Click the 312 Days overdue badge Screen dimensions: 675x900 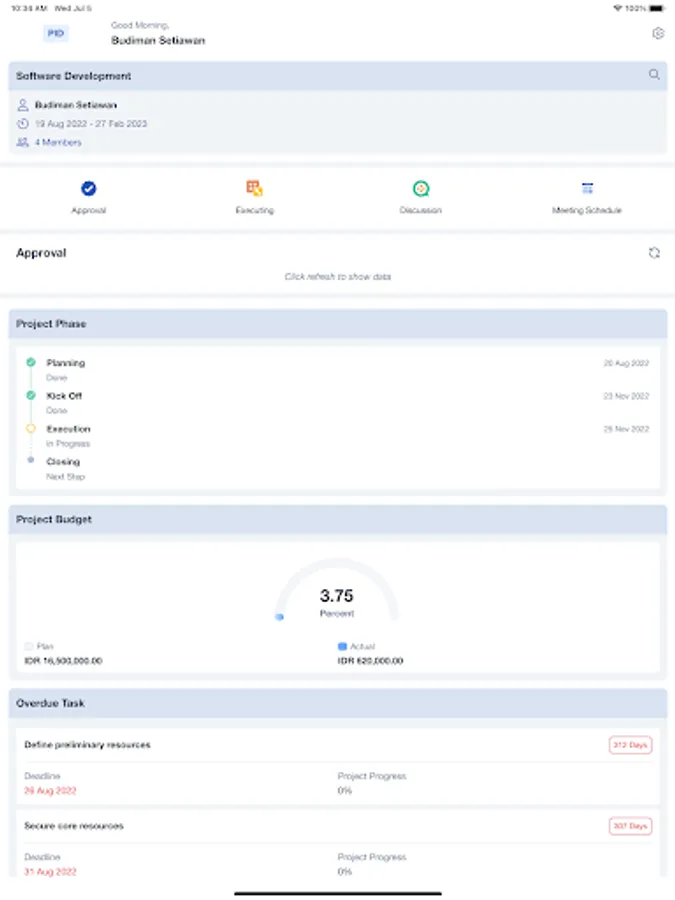pos(630,745)
